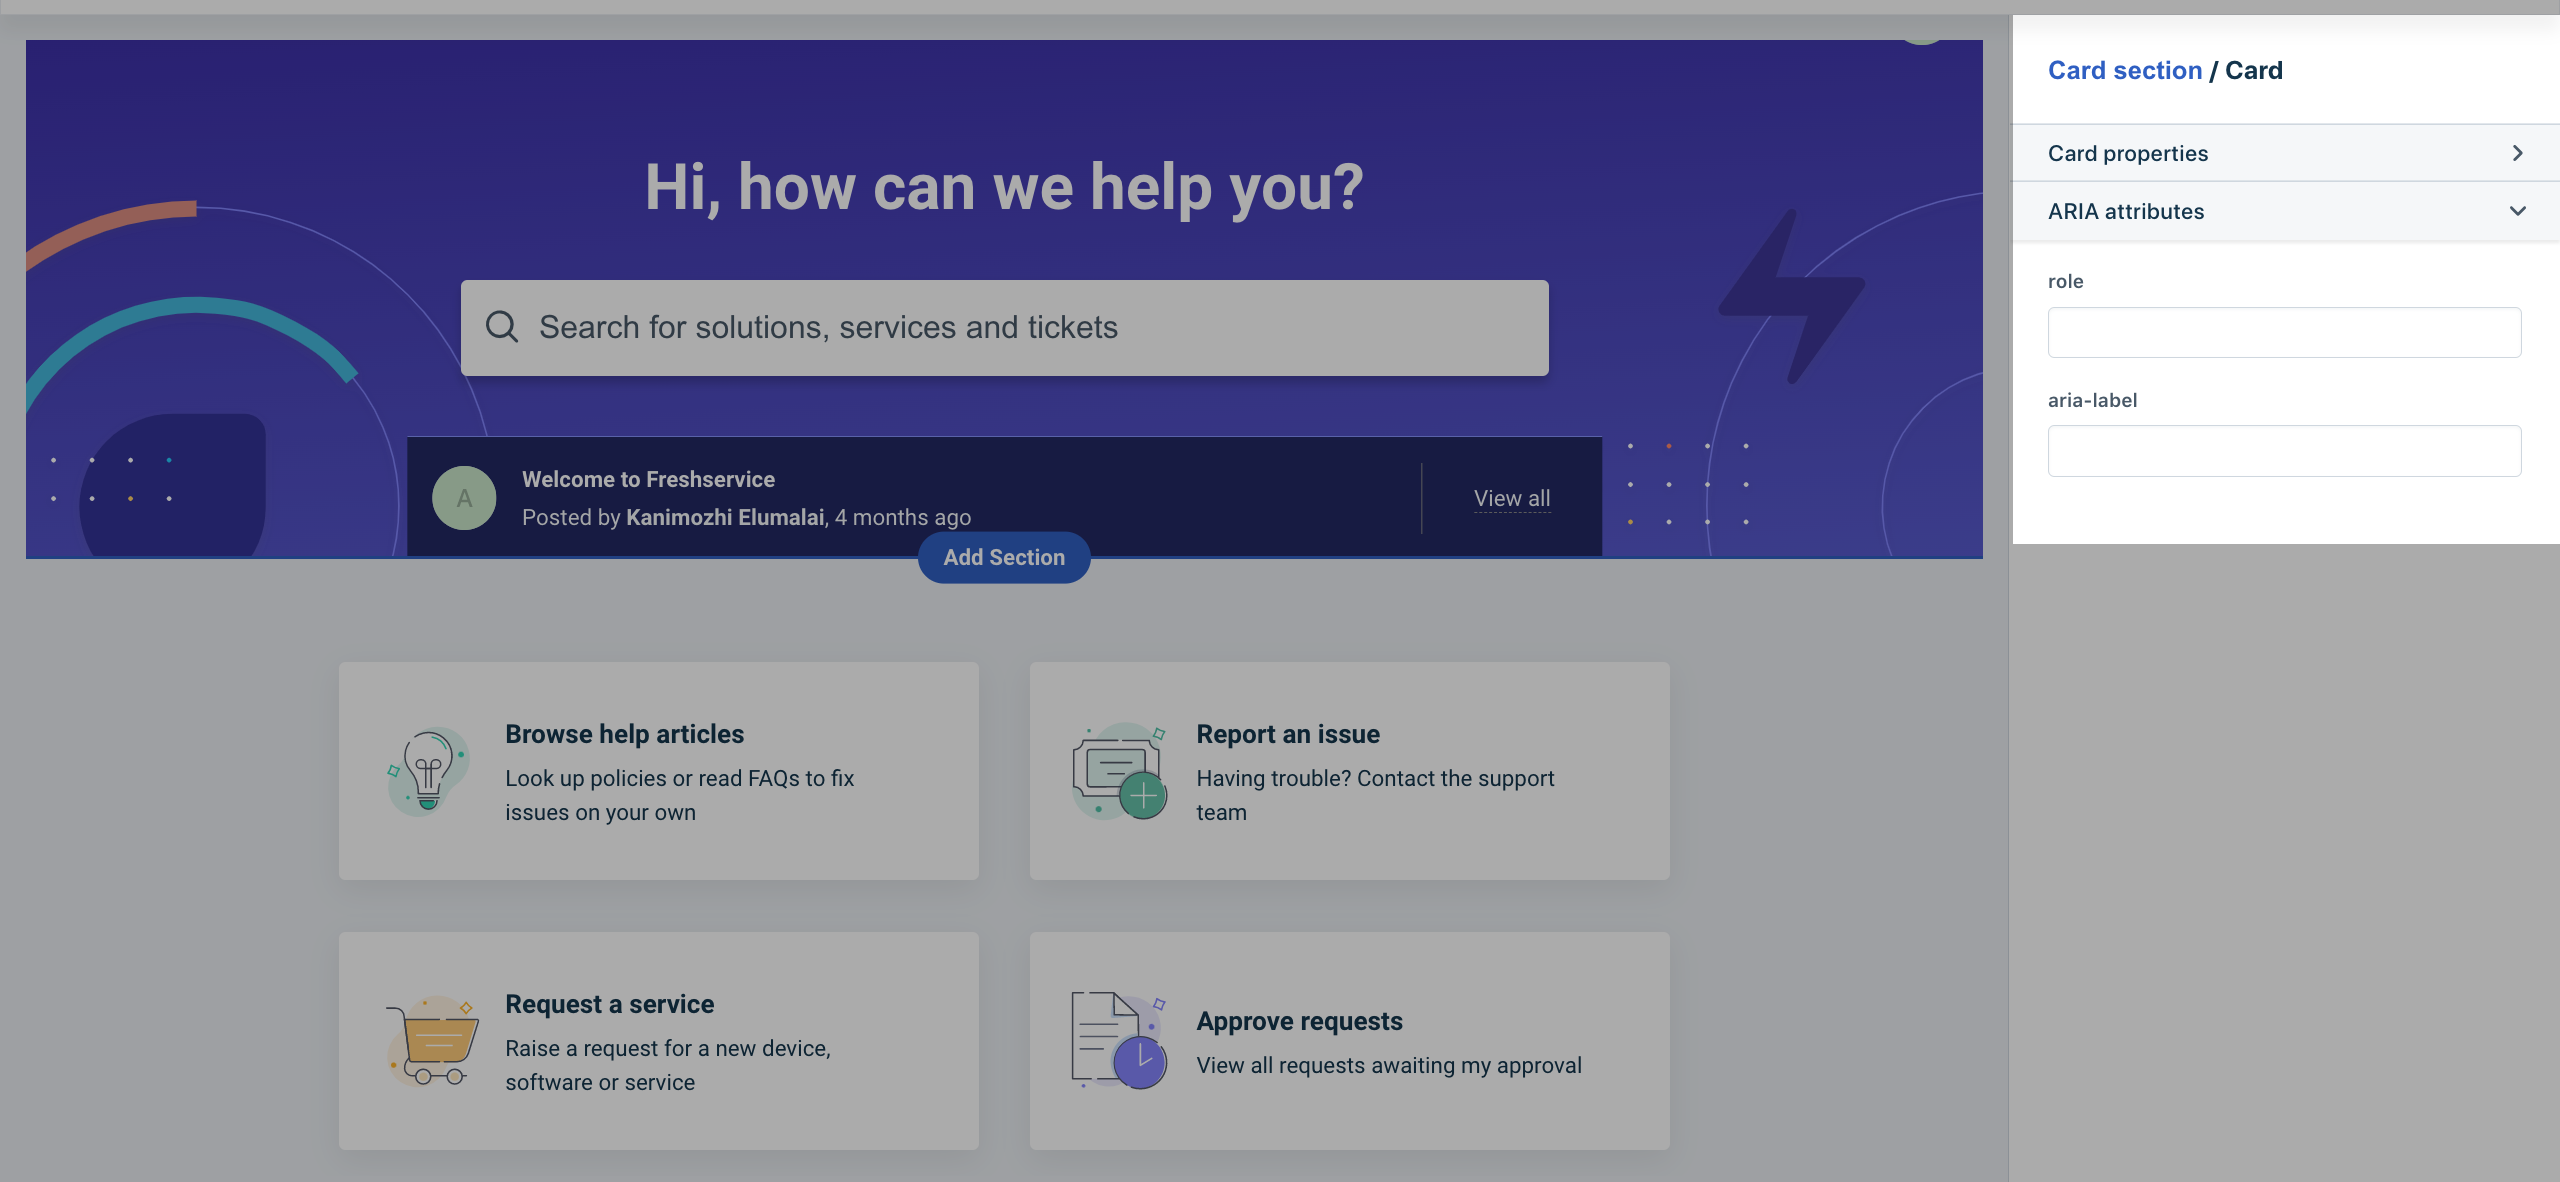Open View all announcements link

pyautogui.click(x=1511, y=498)
